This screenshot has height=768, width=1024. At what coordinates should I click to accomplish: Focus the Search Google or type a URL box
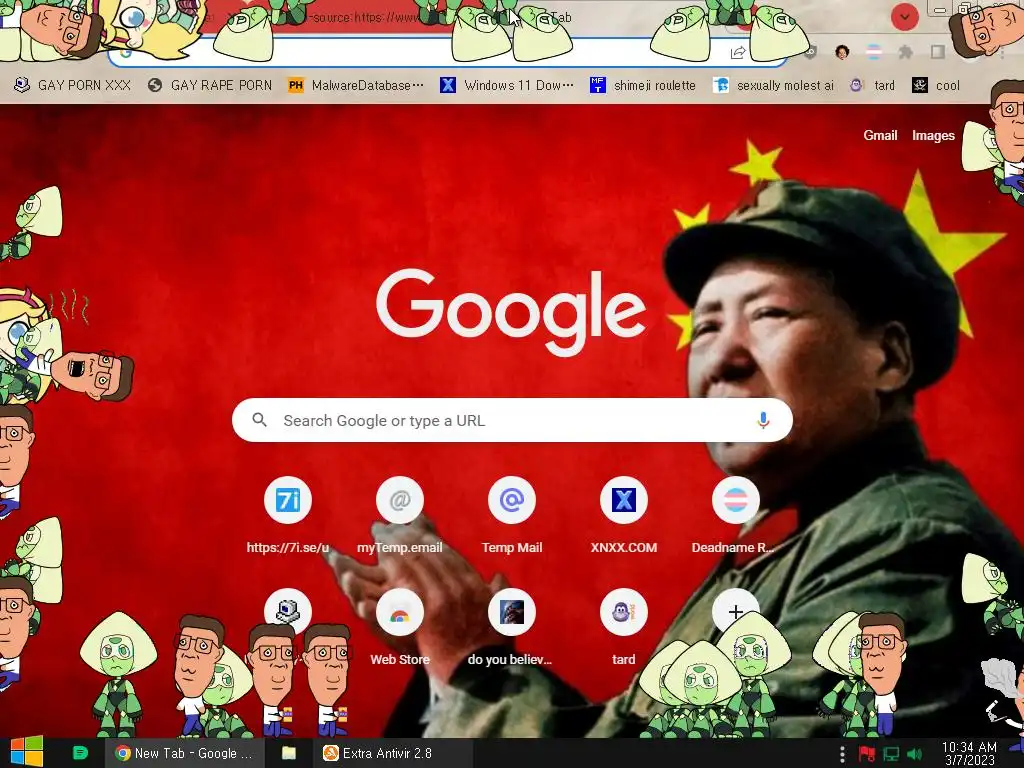(512, 420)
